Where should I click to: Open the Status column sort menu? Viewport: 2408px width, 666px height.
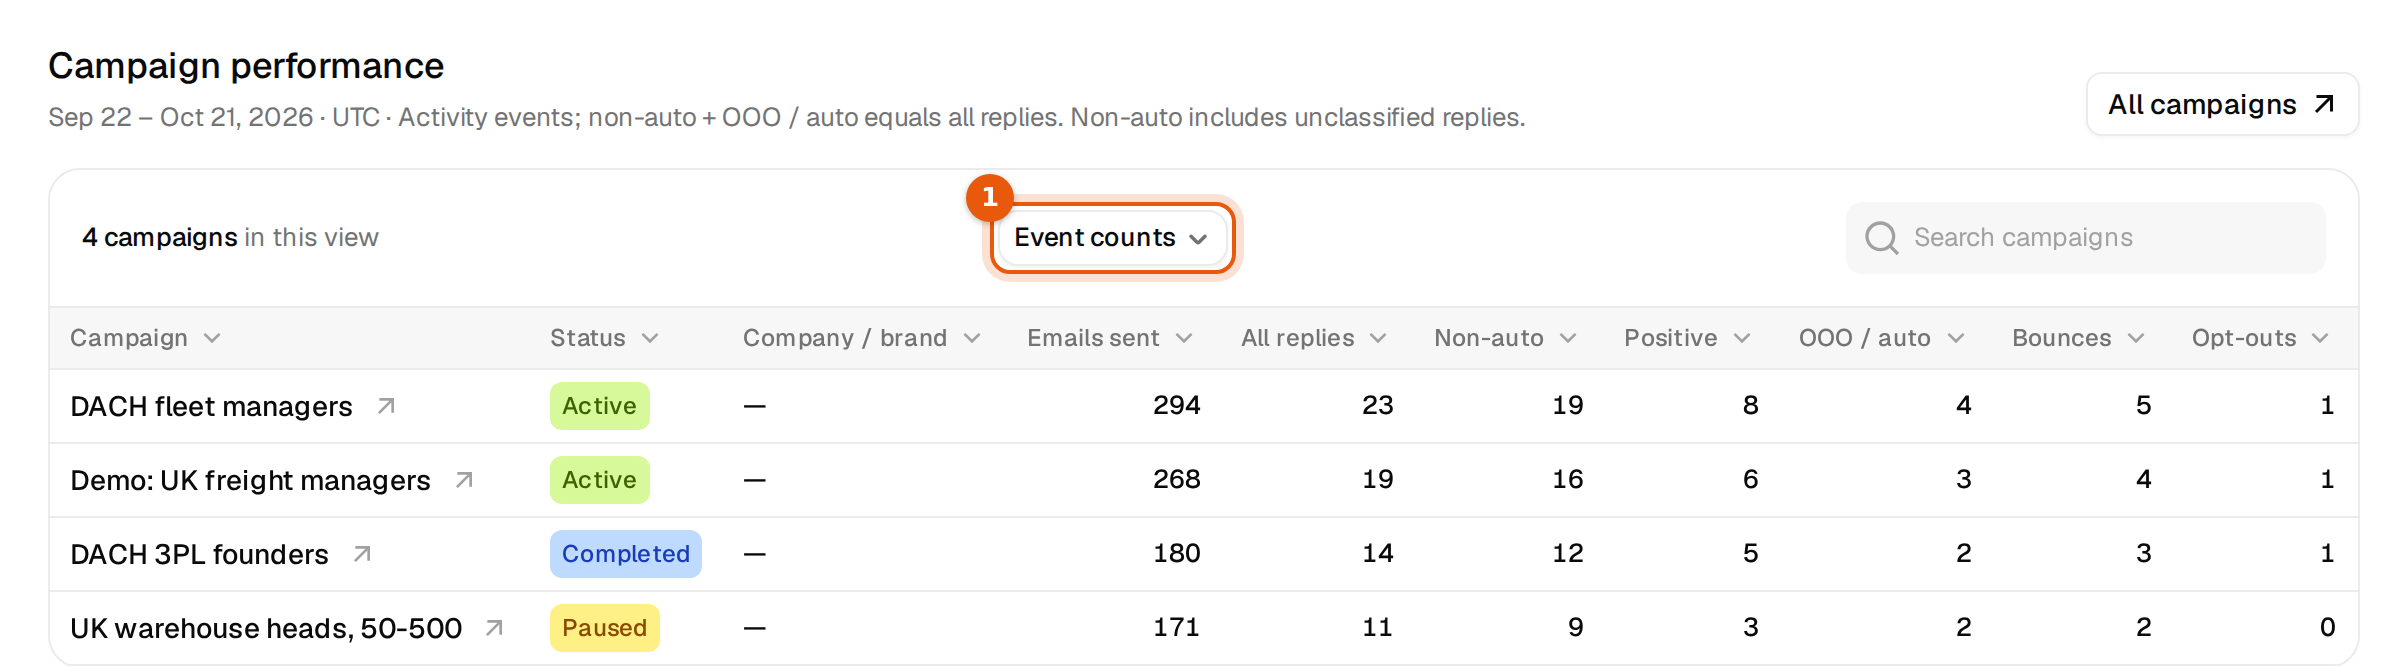pos(604,338)
